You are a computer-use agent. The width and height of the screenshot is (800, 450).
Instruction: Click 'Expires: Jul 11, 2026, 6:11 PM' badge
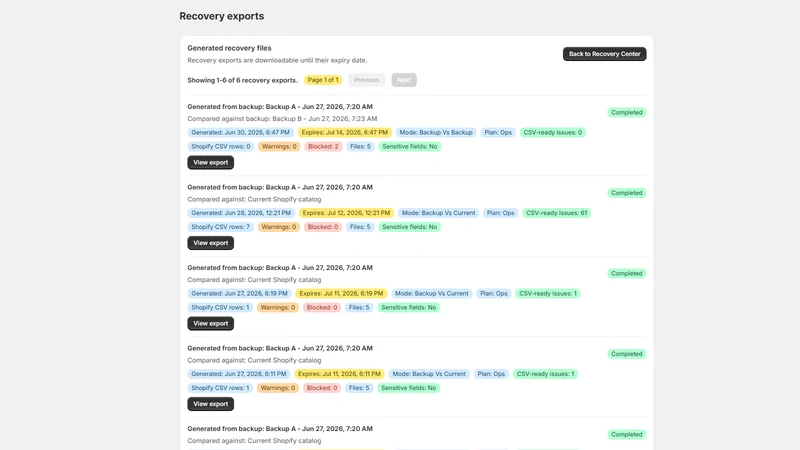pos(339,374)
